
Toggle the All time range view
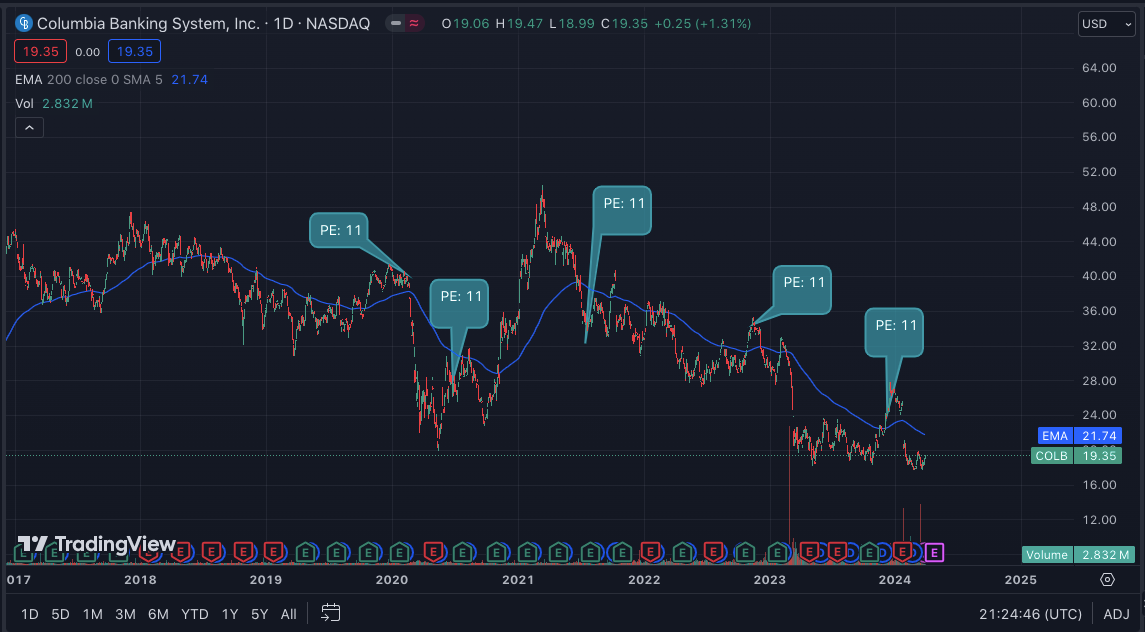(288, 614)
